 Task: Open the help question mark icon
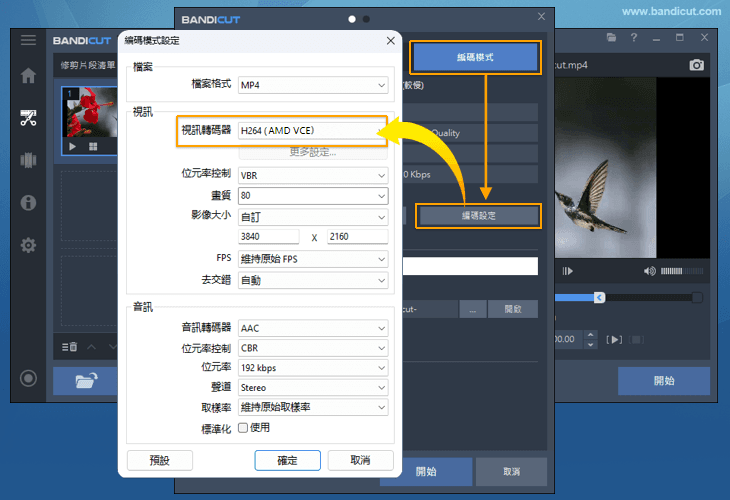coord(634,38)
